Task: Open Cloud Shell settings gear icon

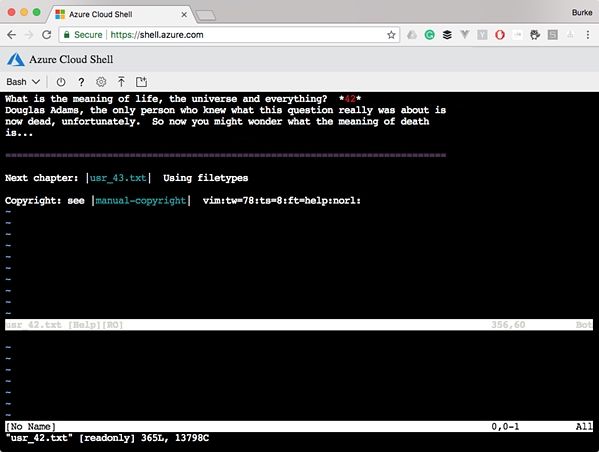Action: click(x=101, y=82)
